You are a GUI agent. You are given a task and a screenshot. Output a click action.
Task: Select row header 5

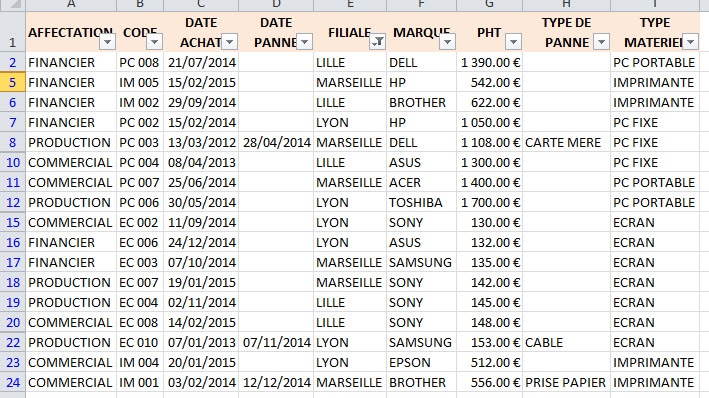pyautogui.click(x=13, y=82)
